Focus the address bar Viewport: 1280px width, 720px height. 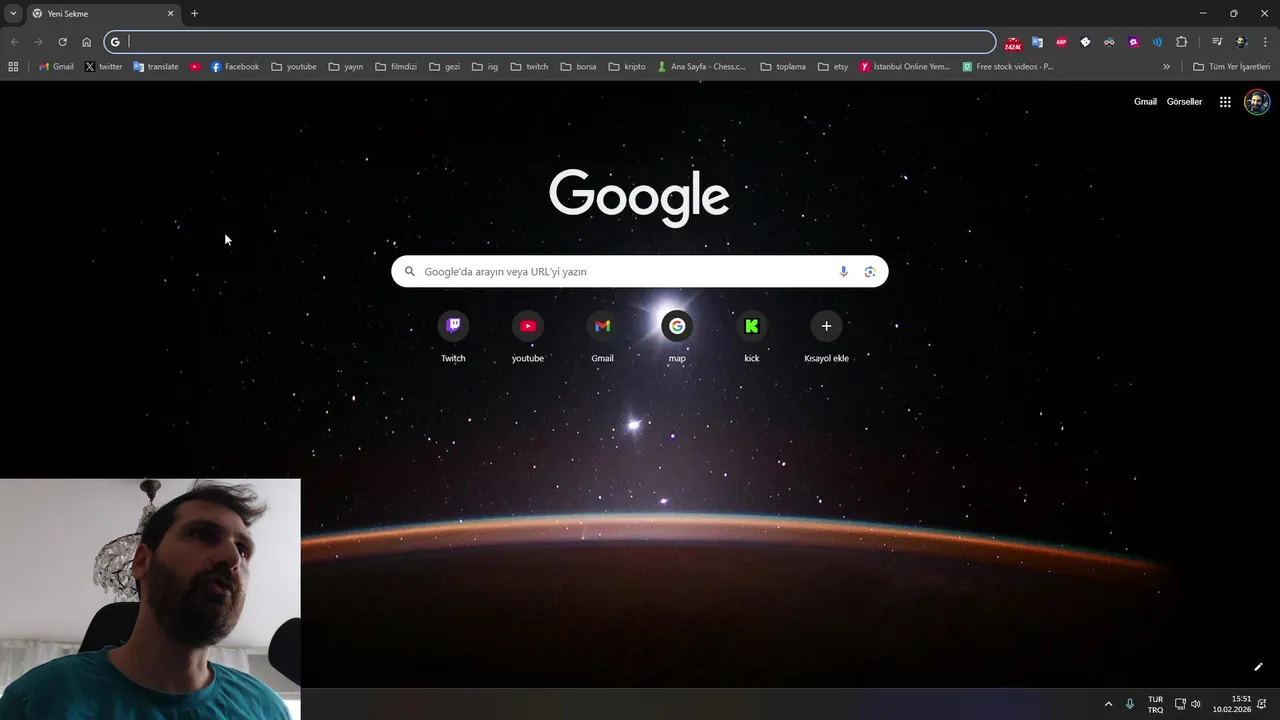[550, 42]
